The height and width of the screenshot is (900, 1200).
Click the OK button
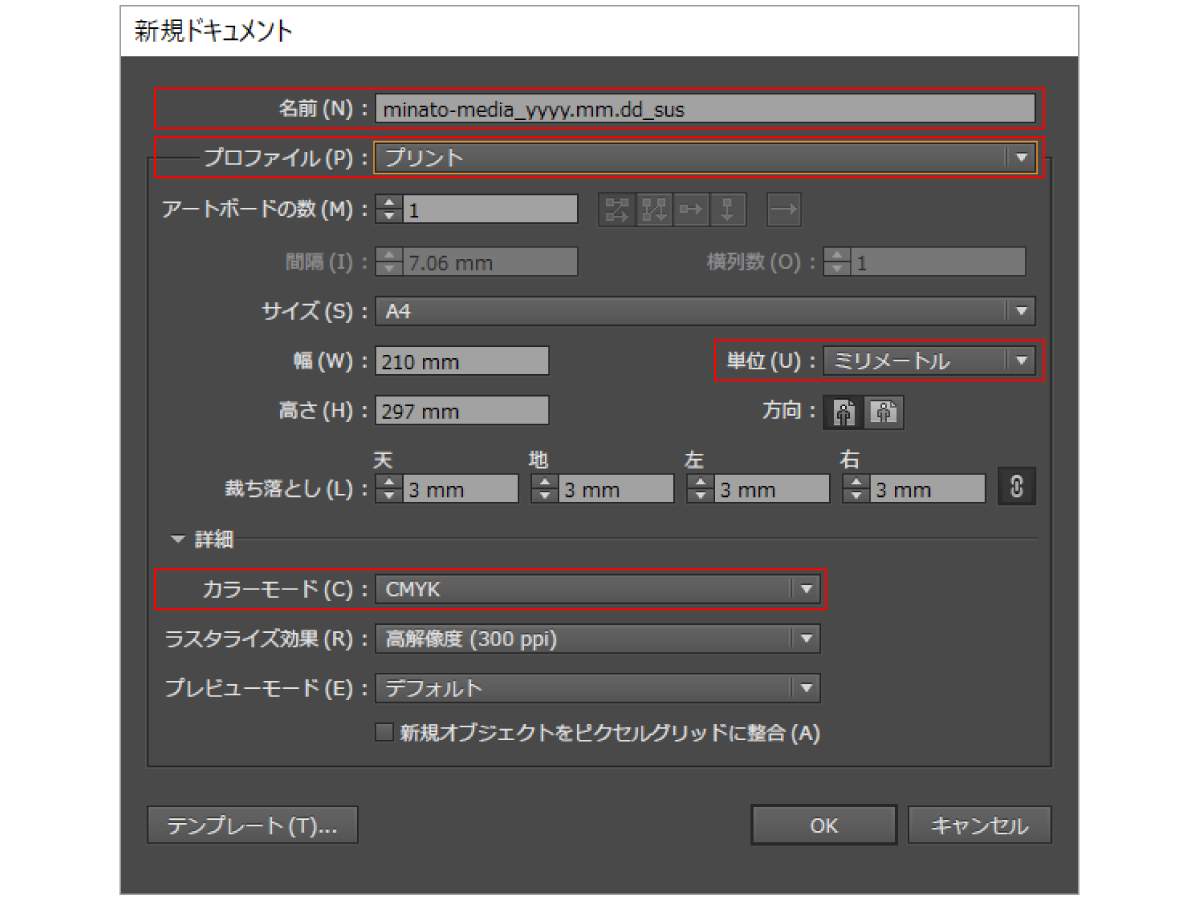point(824,826)
